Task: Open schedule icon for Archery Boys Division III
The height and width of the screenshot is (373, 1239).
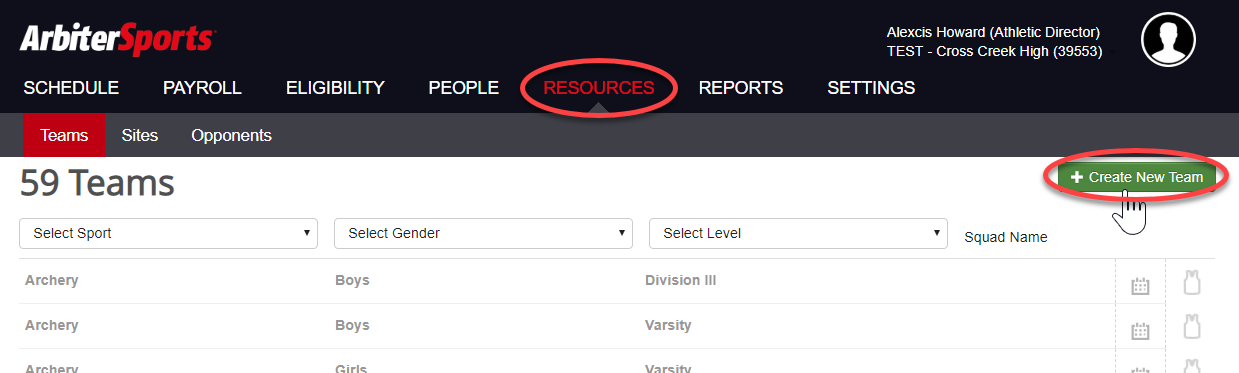Action: click(x=1140, y=286)
